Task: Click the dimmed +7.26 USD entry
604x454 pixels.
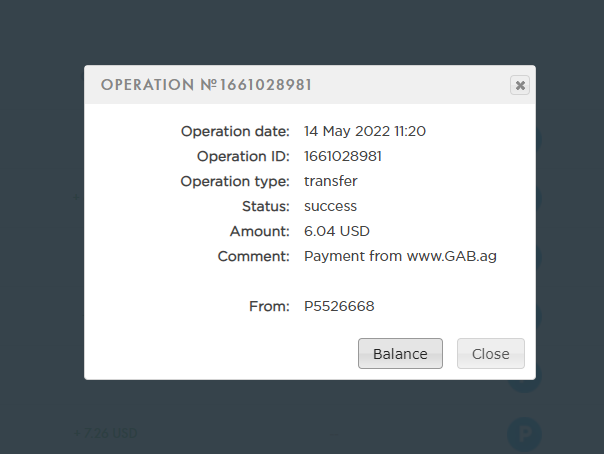Action: pos(106,433)
